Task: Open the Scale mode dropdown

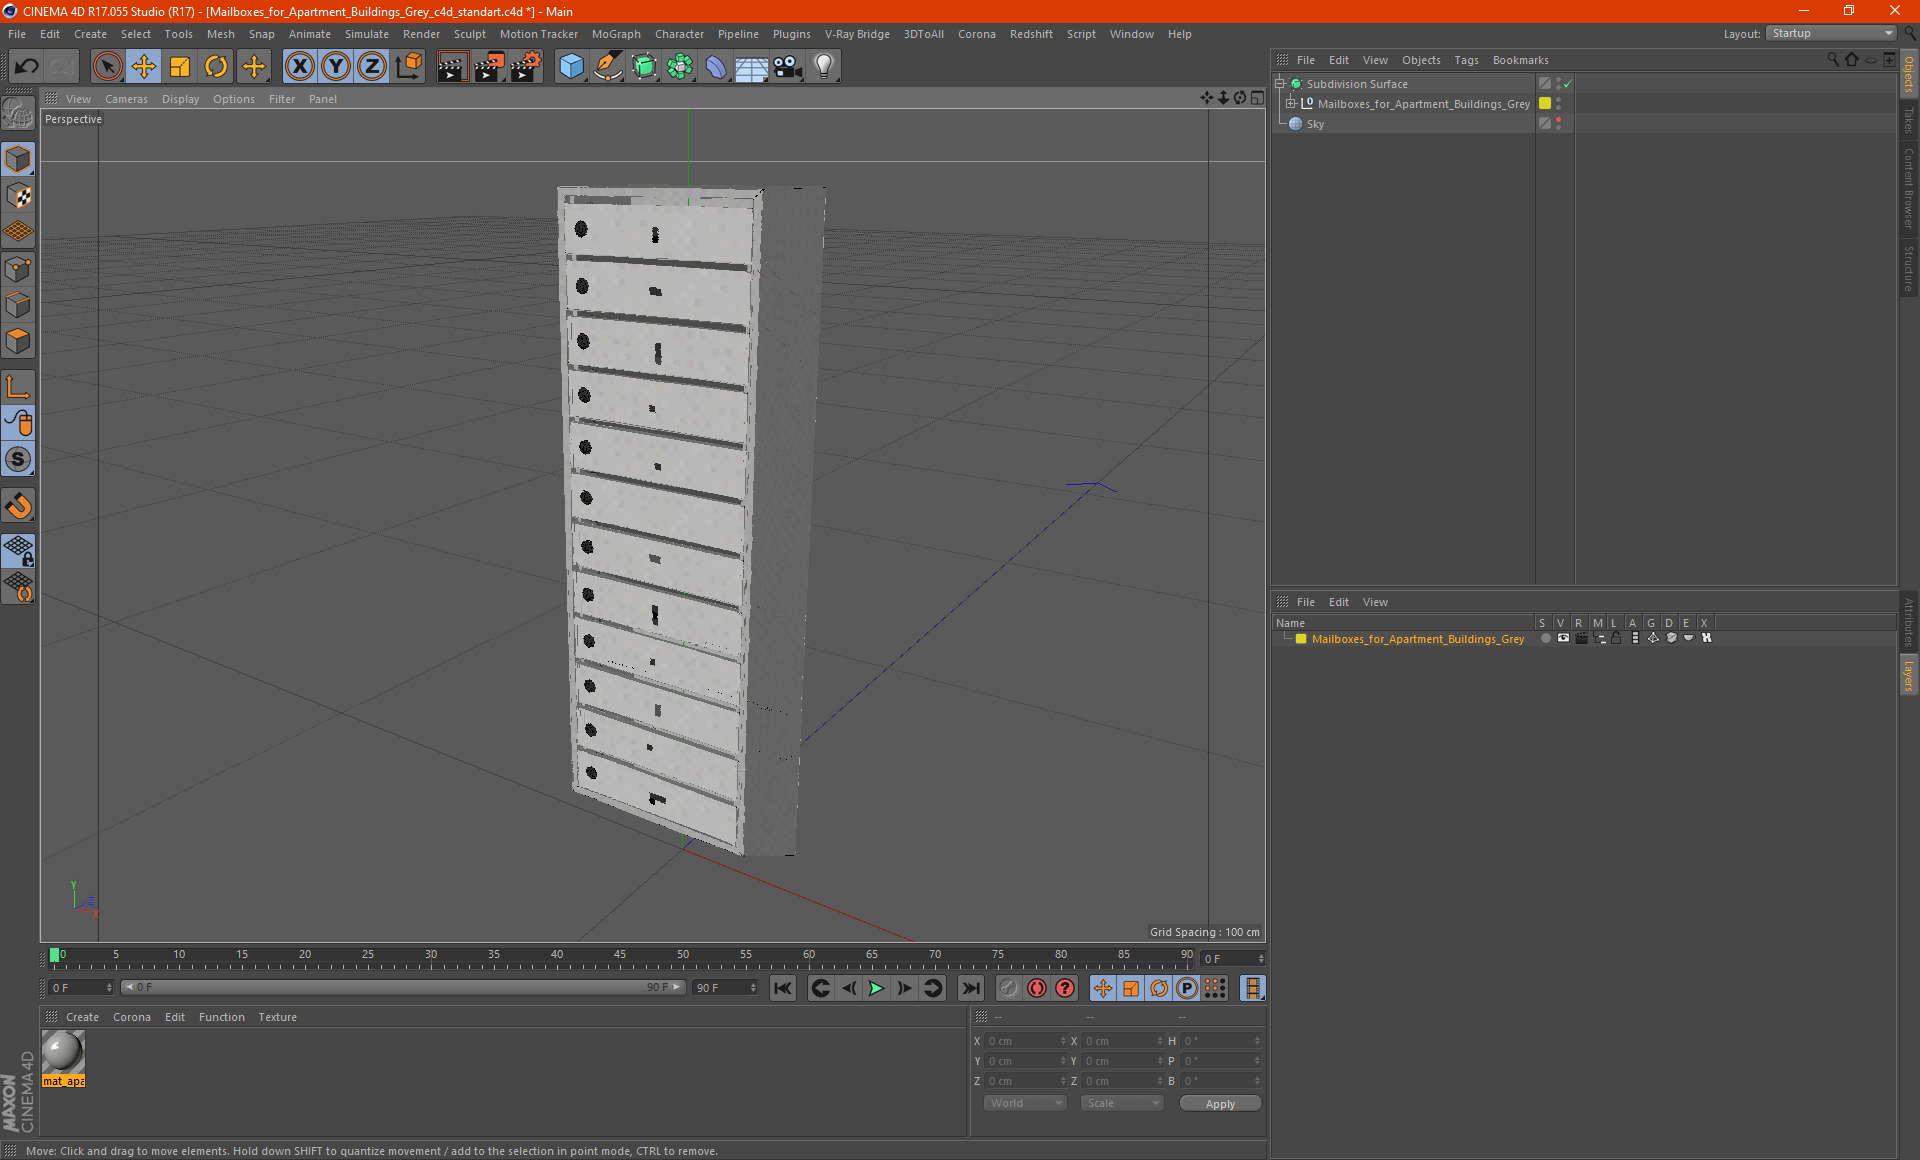Action: (x=1122, y=1103)
